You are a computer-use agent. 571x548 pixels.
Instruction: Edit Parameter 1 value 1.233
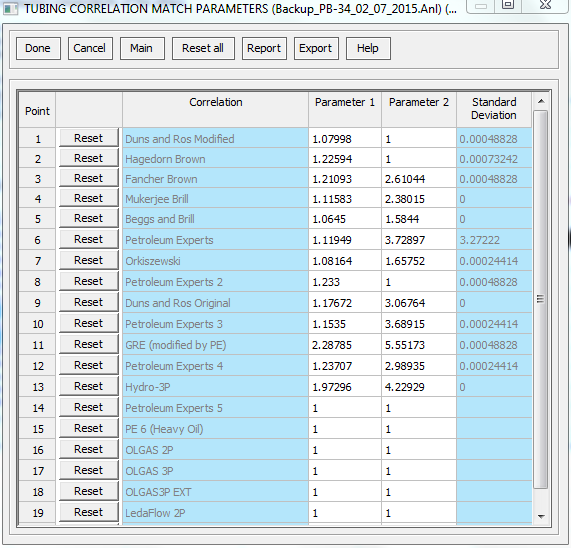tap(345, 281)
